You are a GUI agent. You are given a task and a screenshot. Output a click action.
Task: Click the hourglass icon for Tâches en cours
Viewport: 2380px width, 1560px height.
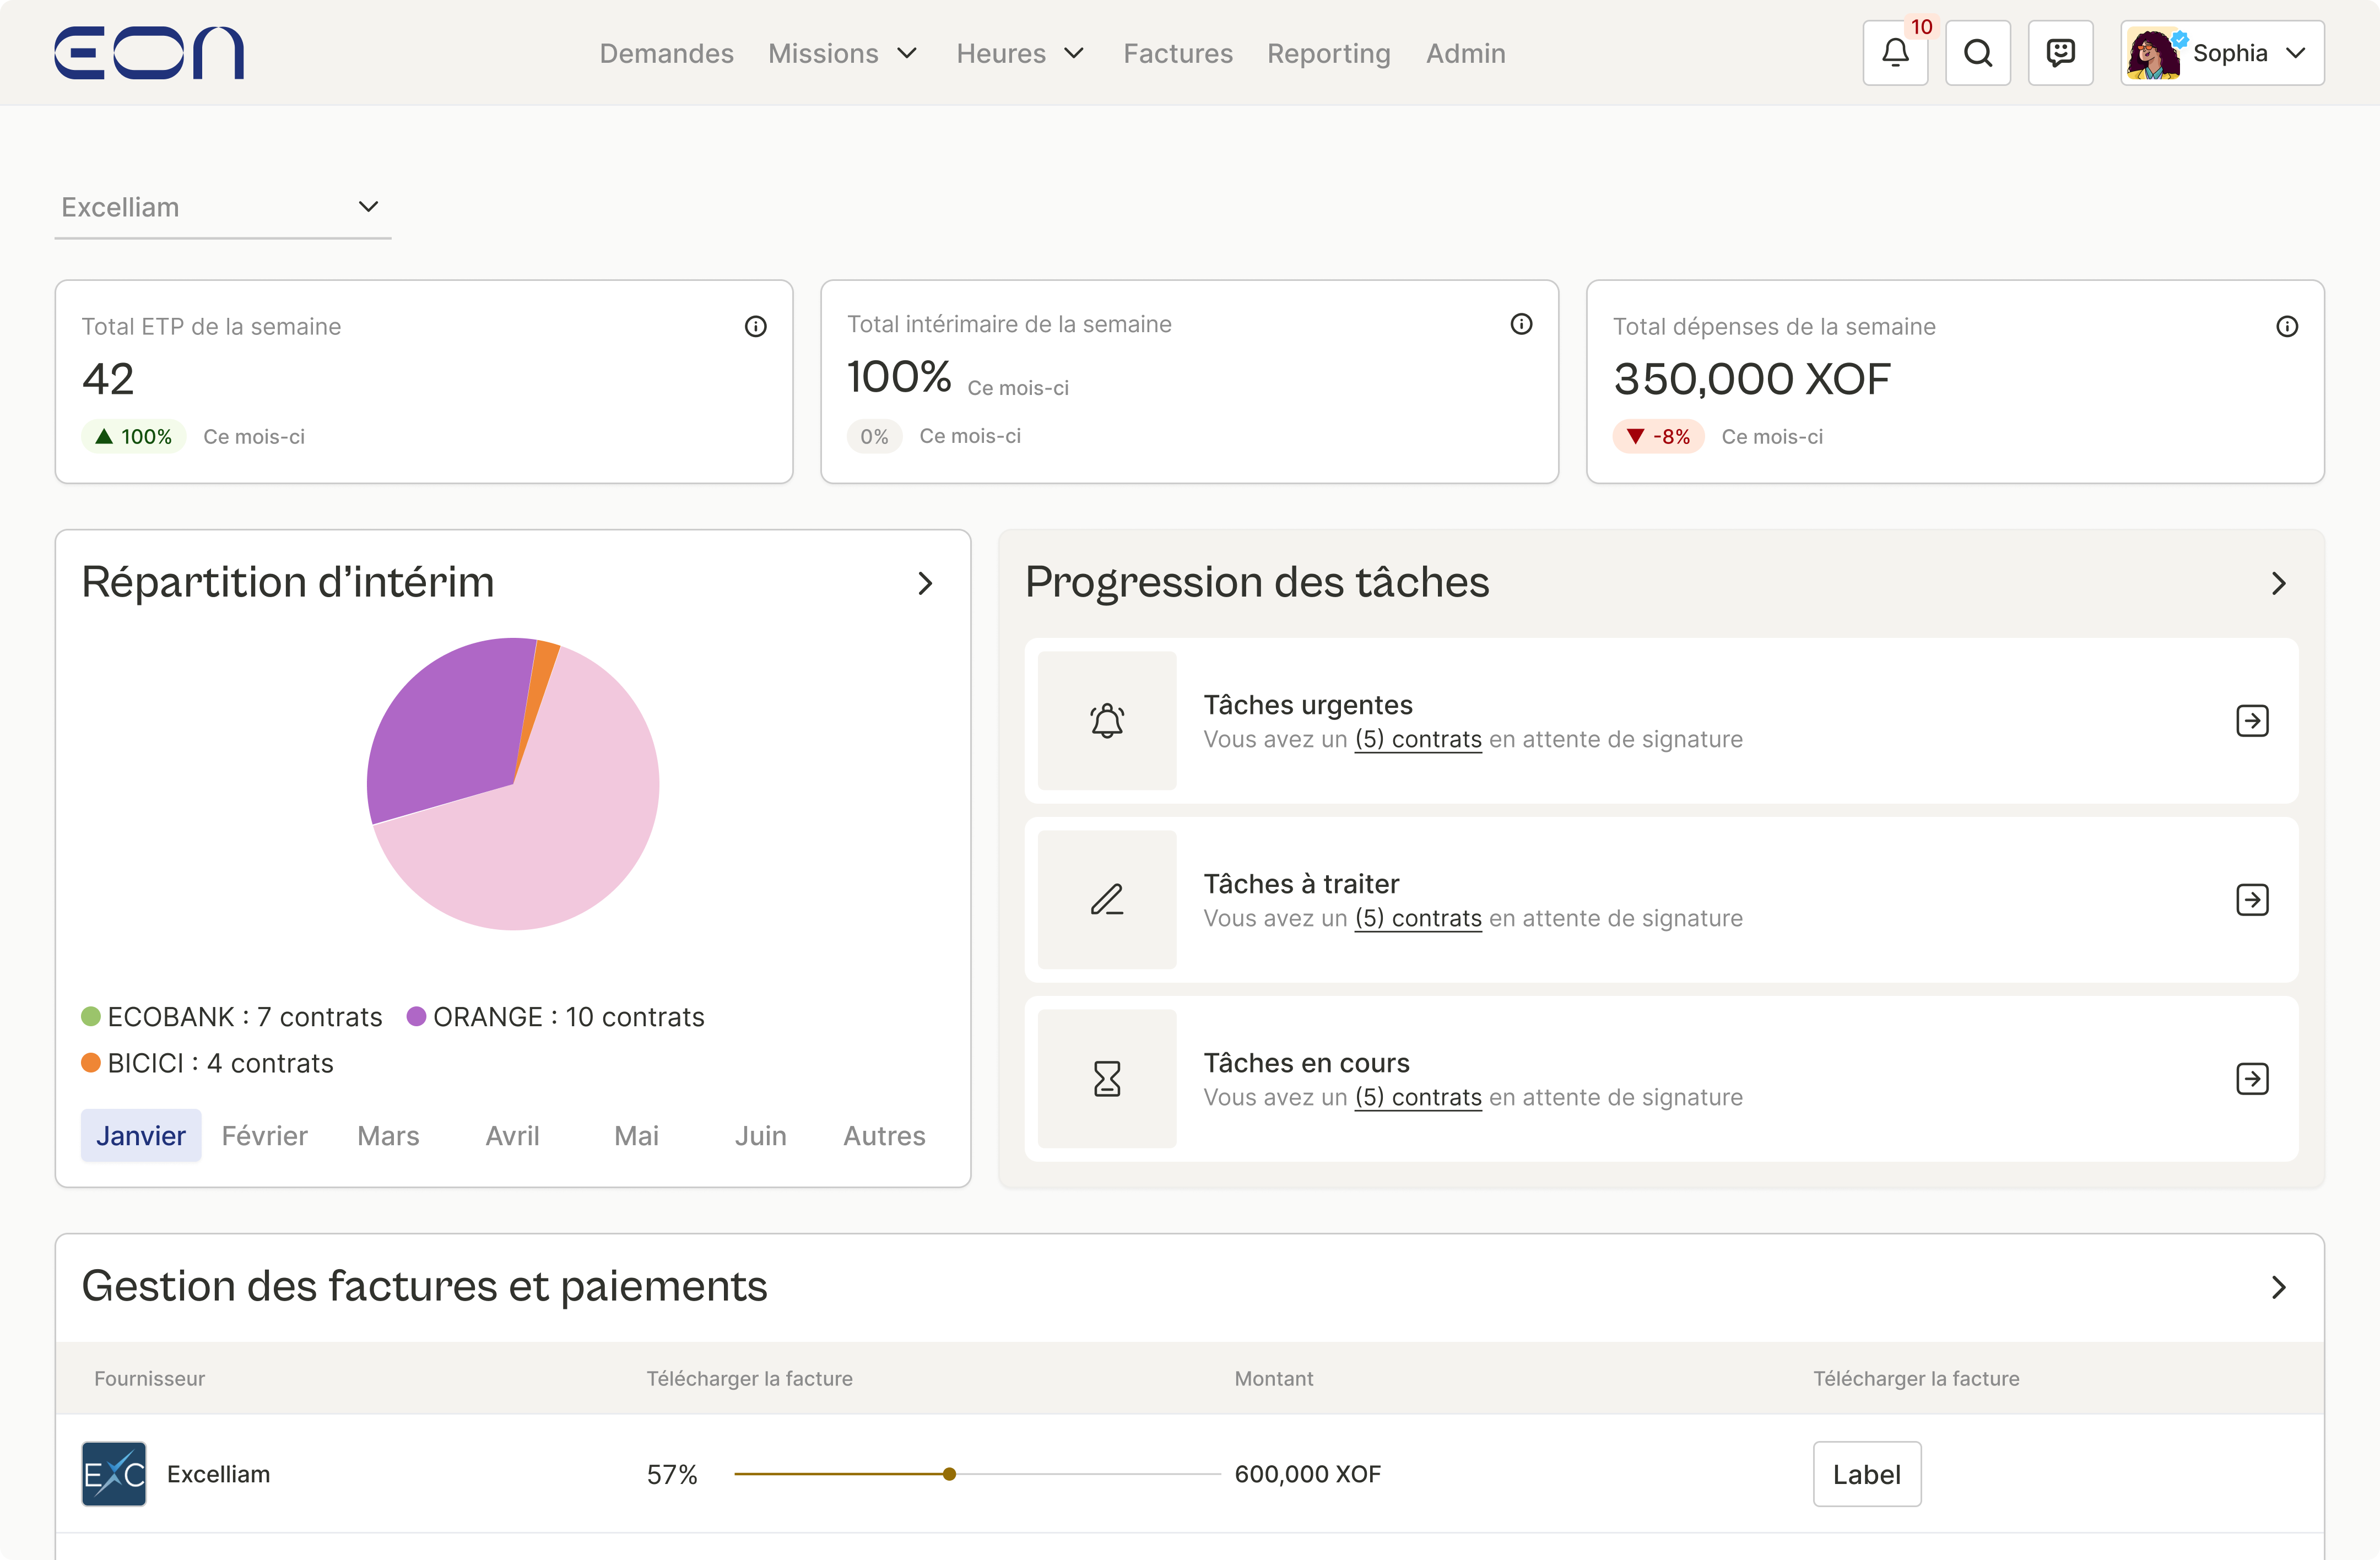(x=1106, y=1078)
